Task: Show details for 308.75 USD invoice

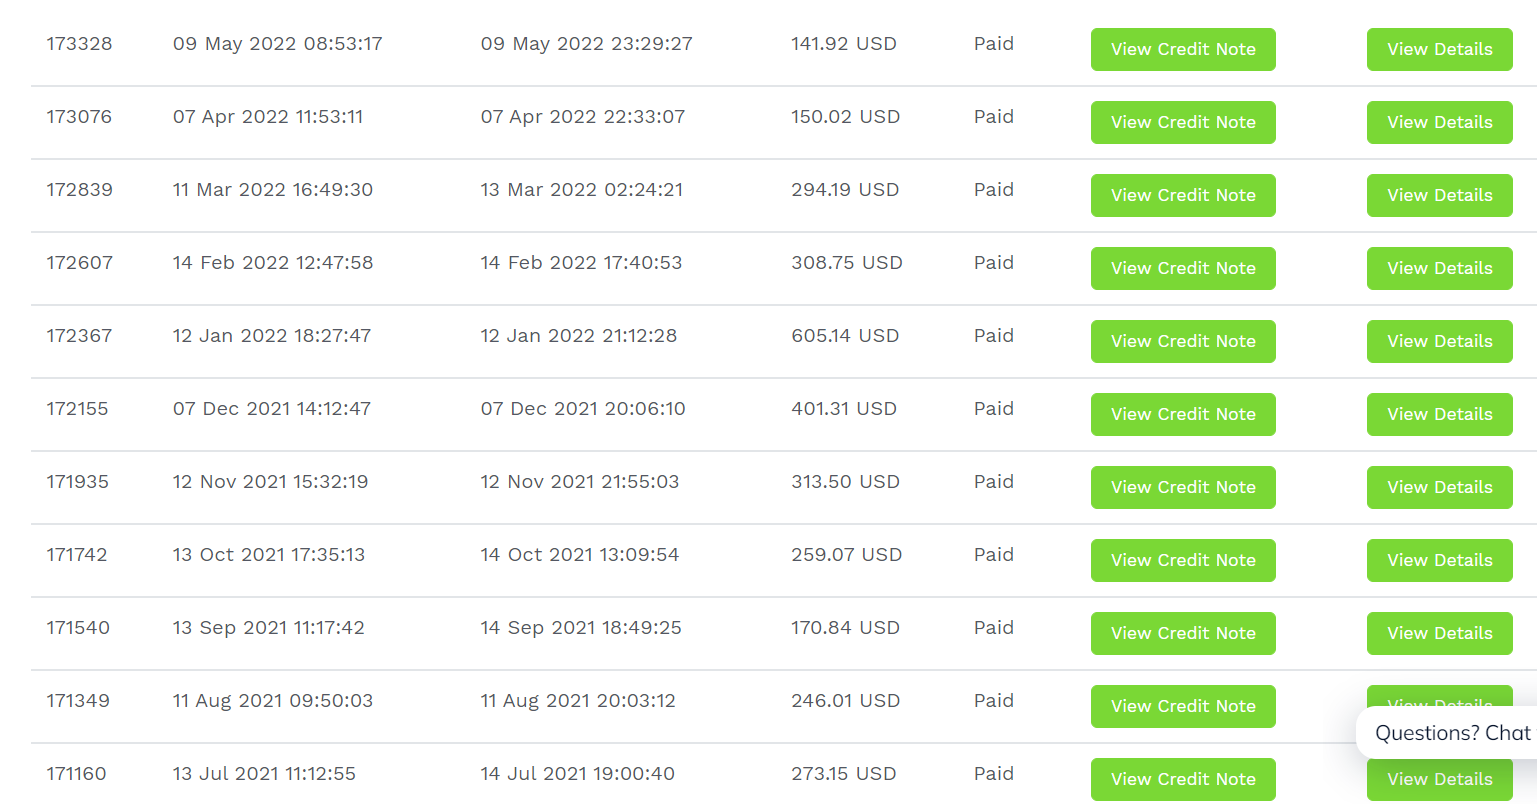Action: (1439, 268)
